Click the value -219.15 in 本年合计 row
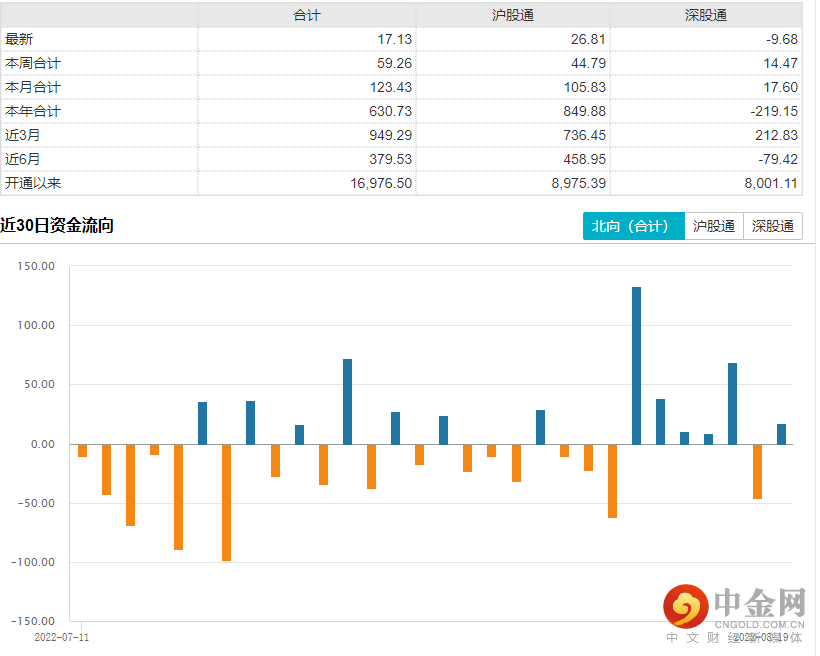The height and width of the screenshot is (656, 820). (x=775, y=111)
